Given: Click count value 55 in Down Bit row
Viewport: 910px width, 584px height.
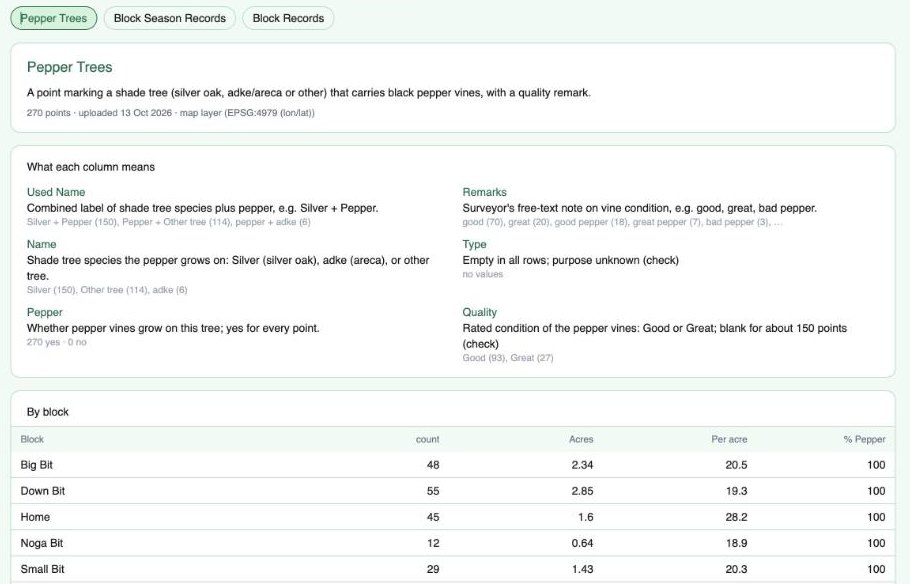Looking at the screenshot, I should coord(433,491).
